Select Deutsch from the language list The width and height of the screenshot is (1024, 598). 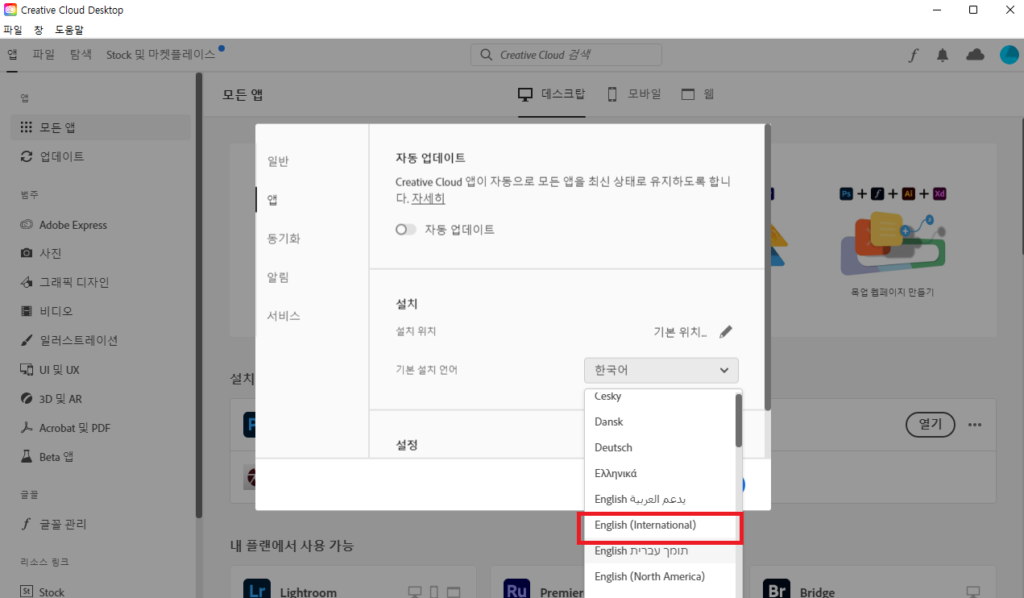pyautogui.click(x=660, y=448)
